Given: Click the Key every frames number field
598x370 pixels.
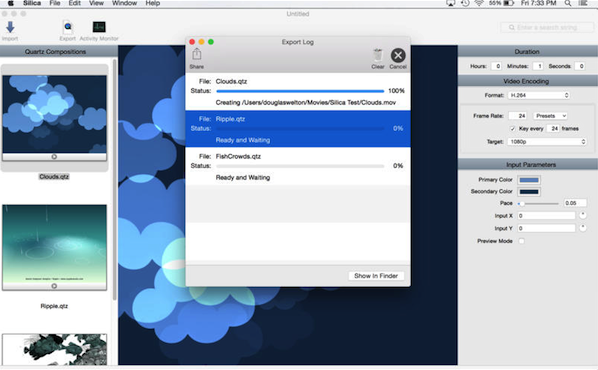Looking at the screenshot, I should point(553,129).
